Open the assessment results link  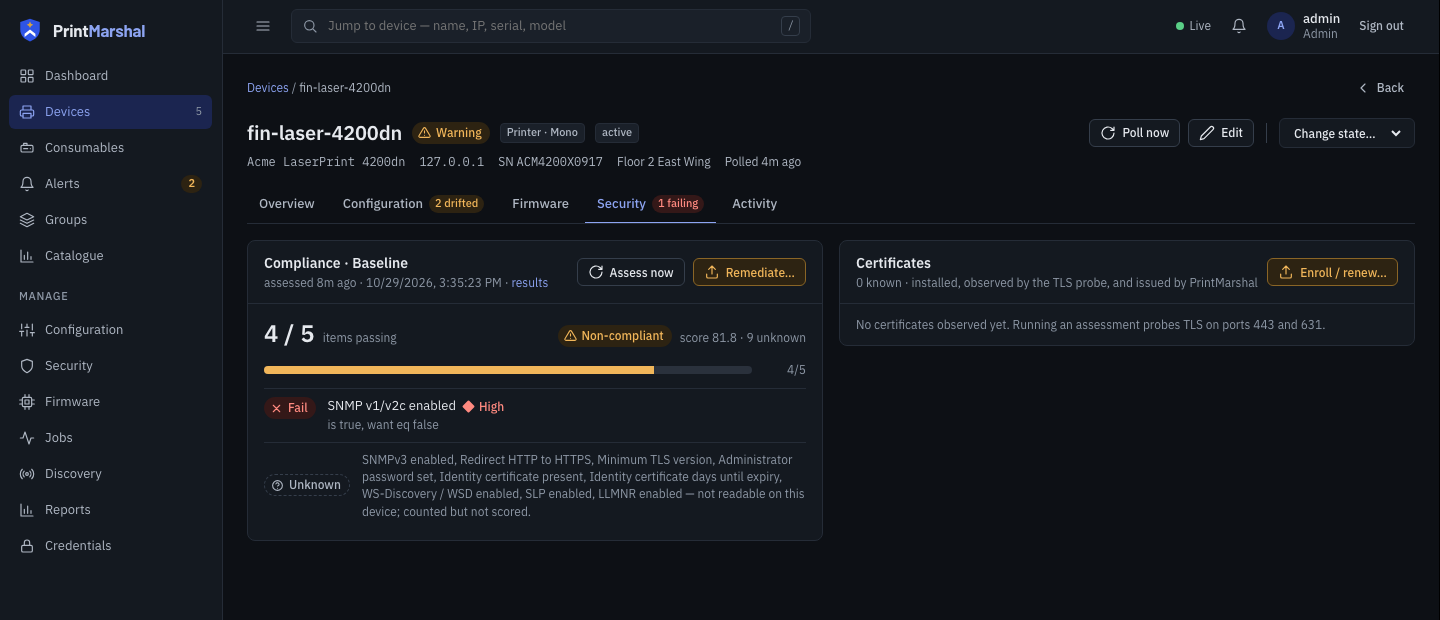point(529,283)
